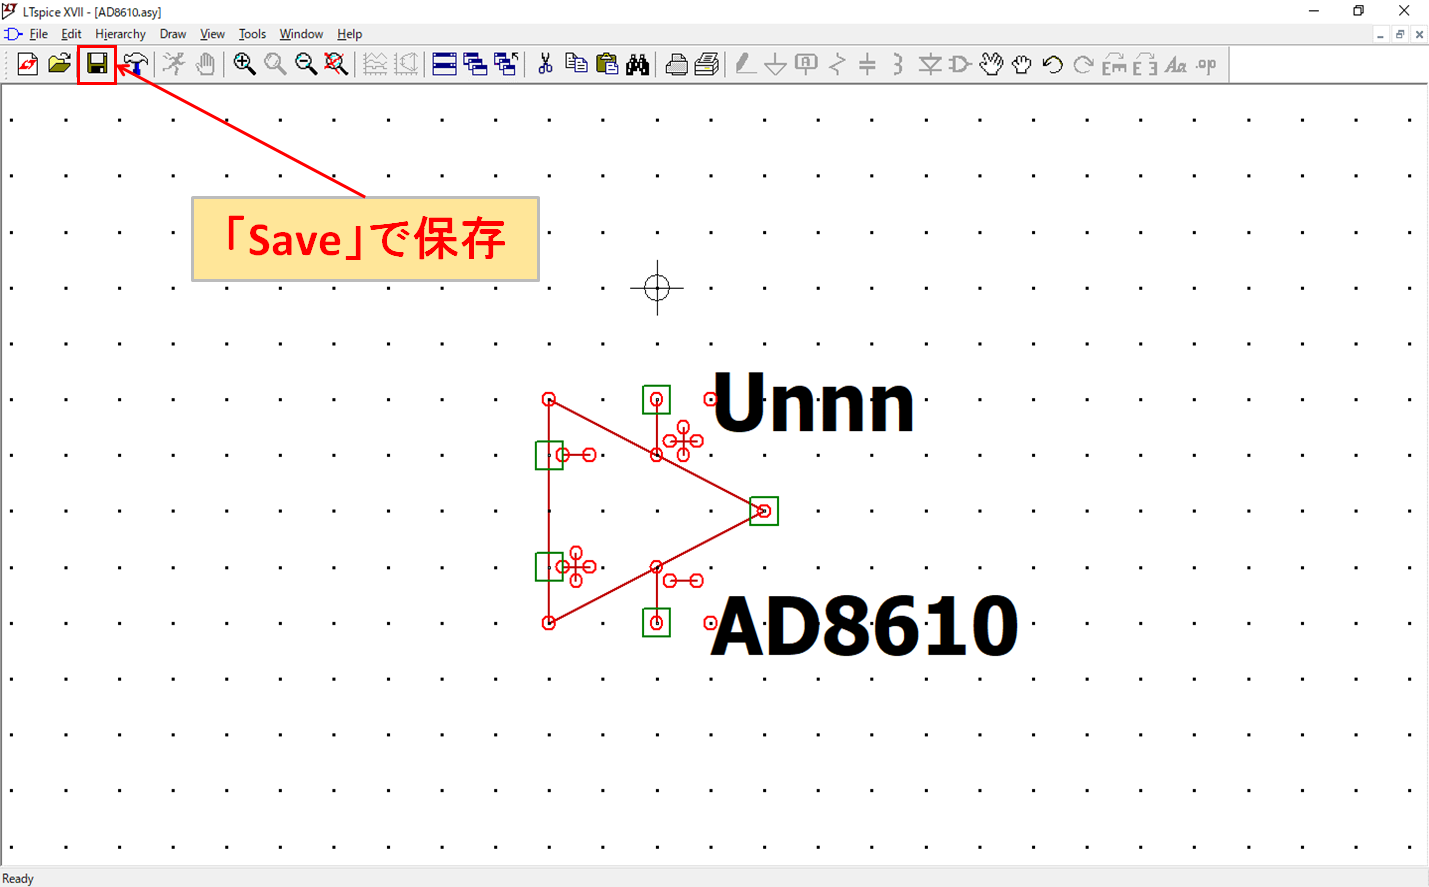The image size is (1429, 887).
Task: Open the Help menu
Action: [349, 34]
